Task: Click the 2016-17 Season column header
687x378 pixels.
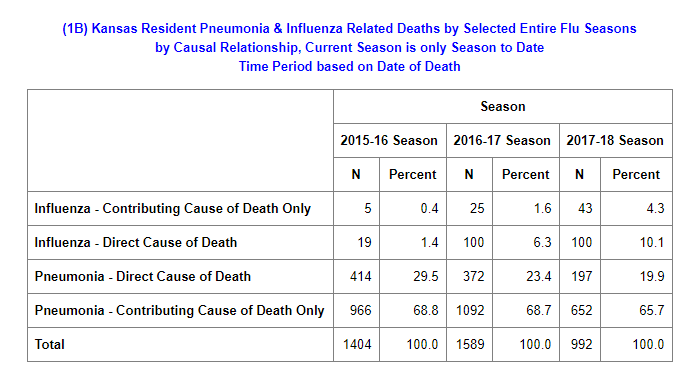Action: pos(503,140)
